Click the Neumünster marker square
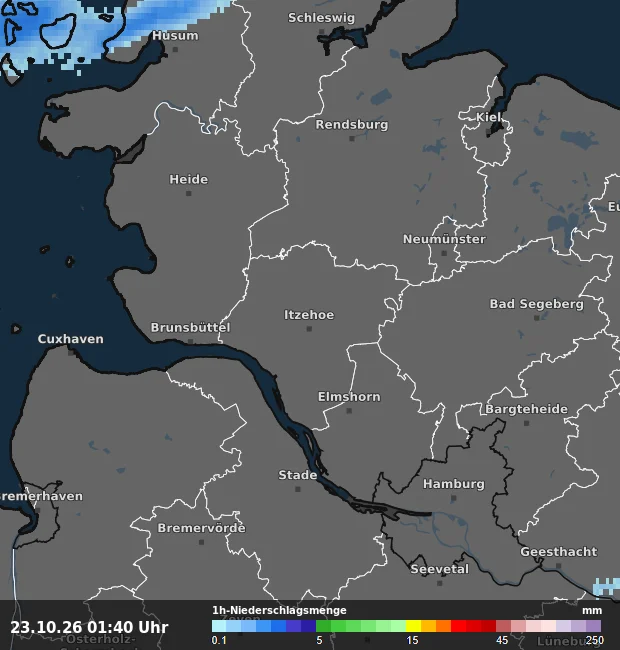Screen dimensions: 620x650 point(444,253)
